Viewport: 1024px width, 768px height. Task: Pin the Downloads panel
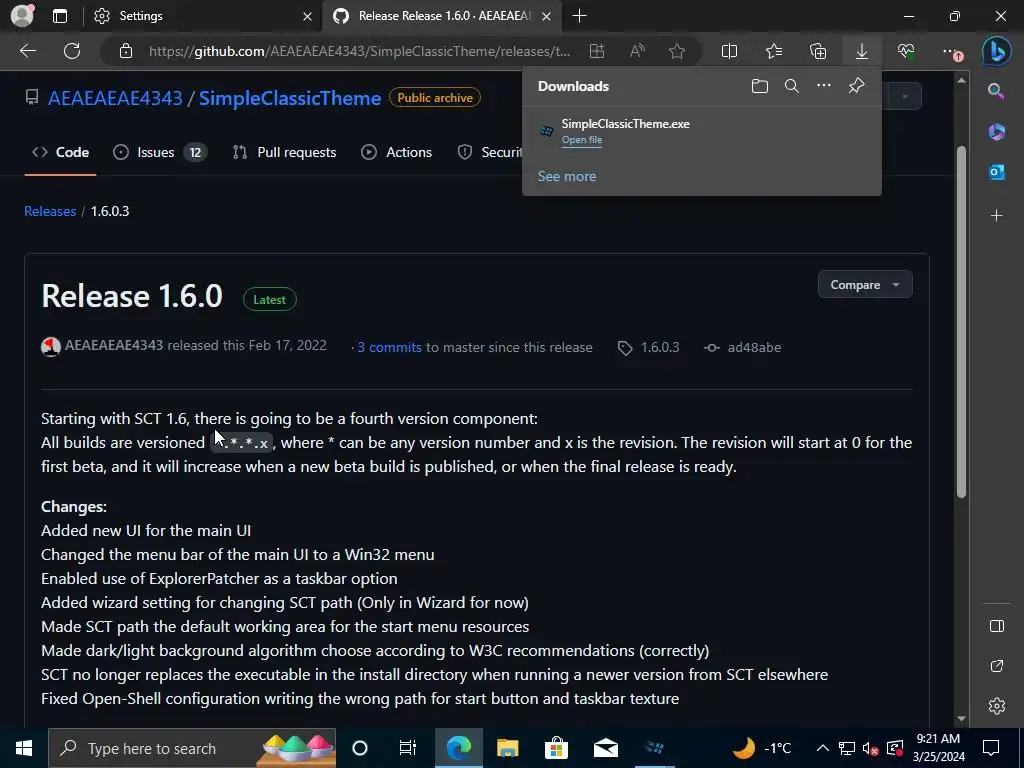coord(856,86)
